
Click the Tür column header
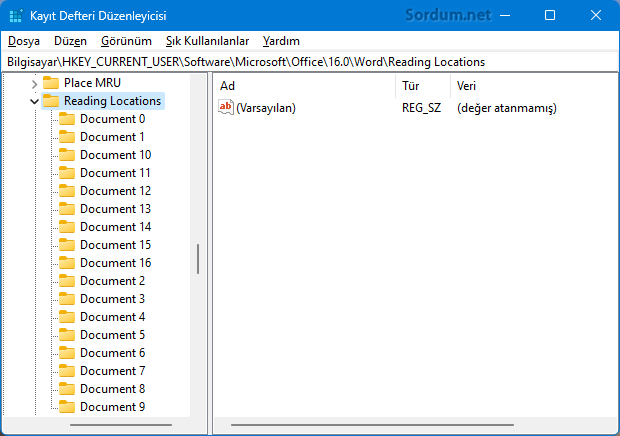pos(420,86)
